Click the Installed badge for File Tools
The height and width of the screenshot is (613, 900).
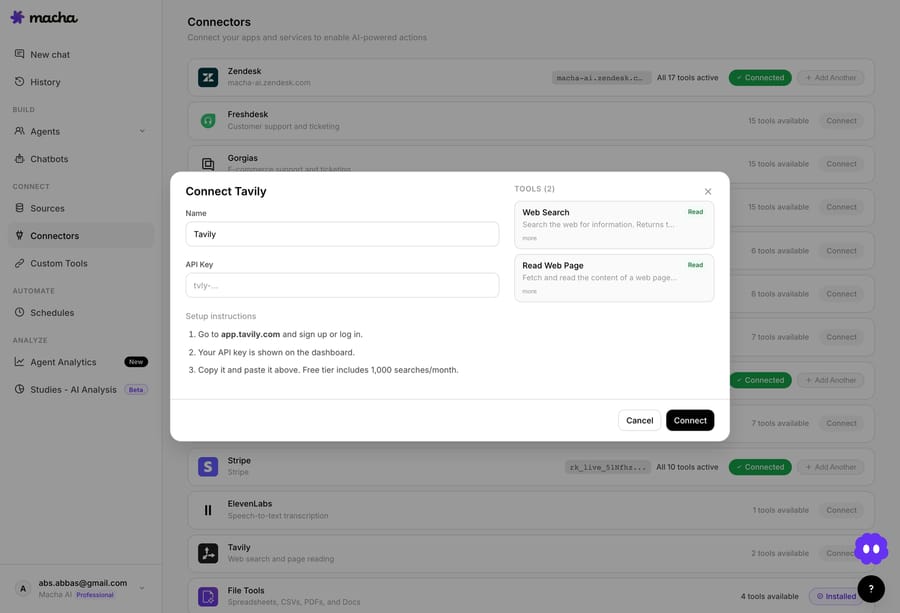836,596
